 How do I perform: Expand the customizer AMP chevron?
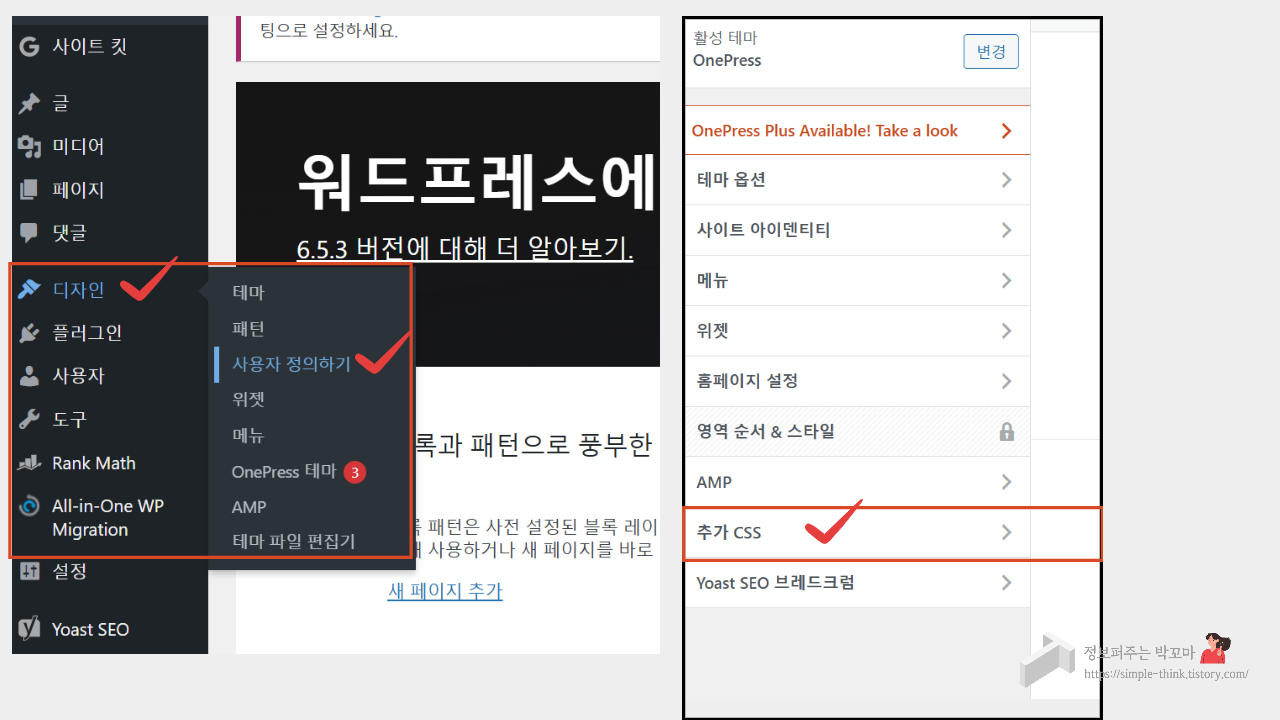(1007, 482)
